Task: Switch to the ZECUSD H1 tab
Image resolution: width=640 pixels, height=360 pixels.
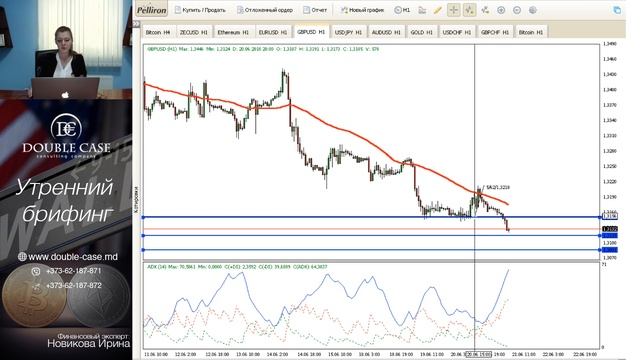Action: (x=194, y=32)
